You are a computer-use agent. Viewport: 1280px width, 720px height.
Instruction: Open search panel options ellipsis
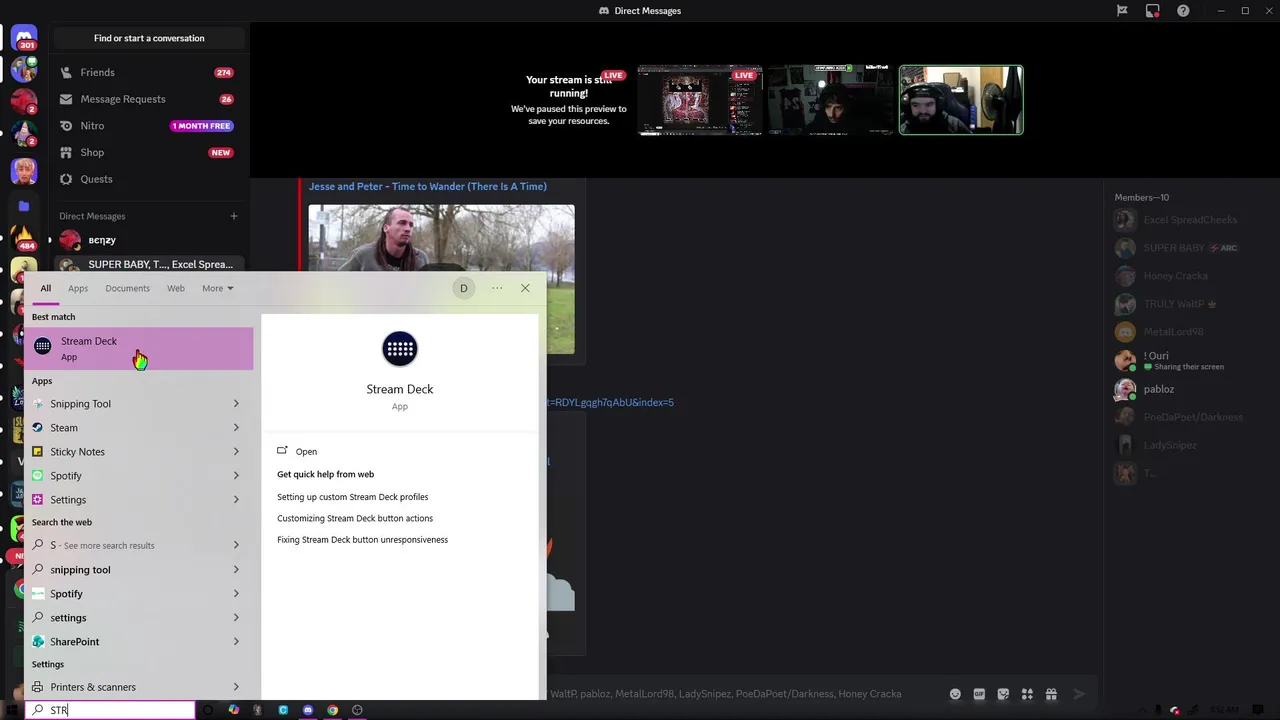coord(497,288)
